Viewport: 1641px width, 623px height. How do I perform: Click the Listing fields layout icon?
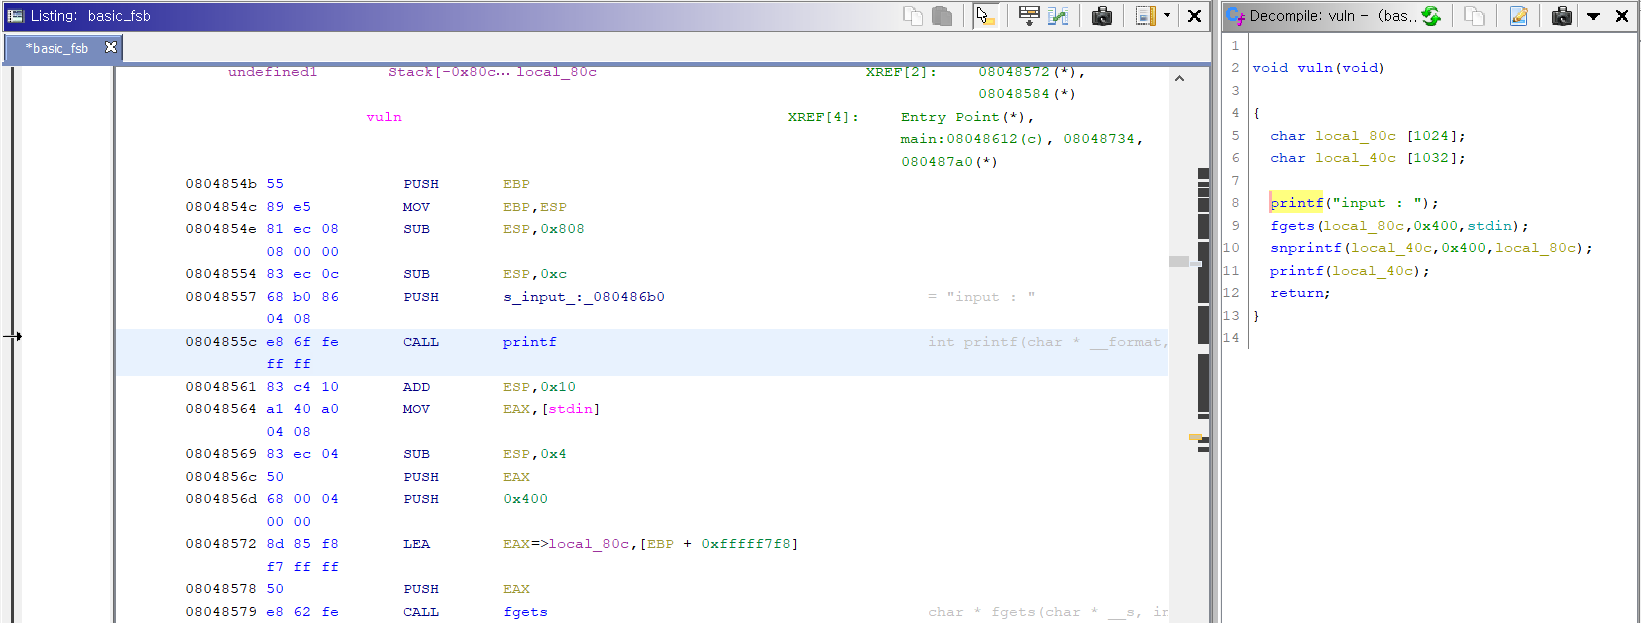[1145, 15]
